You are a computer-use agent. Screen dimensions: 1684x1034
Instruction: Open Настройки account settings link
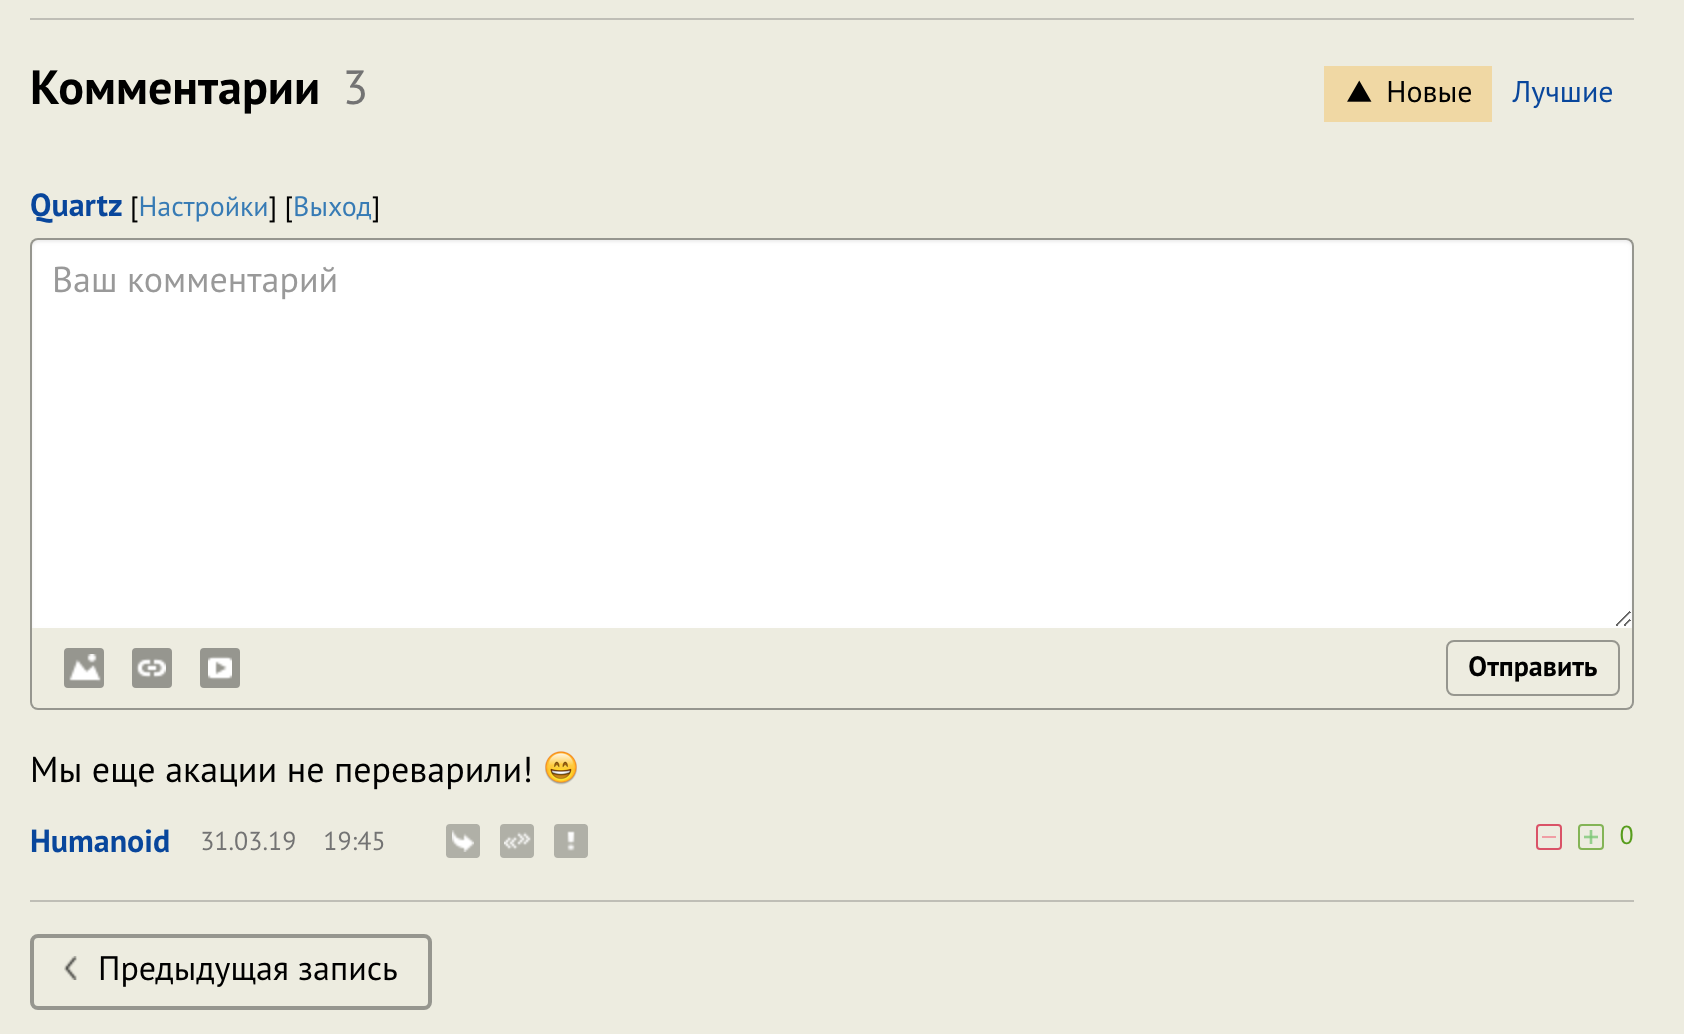click(204, 207)
